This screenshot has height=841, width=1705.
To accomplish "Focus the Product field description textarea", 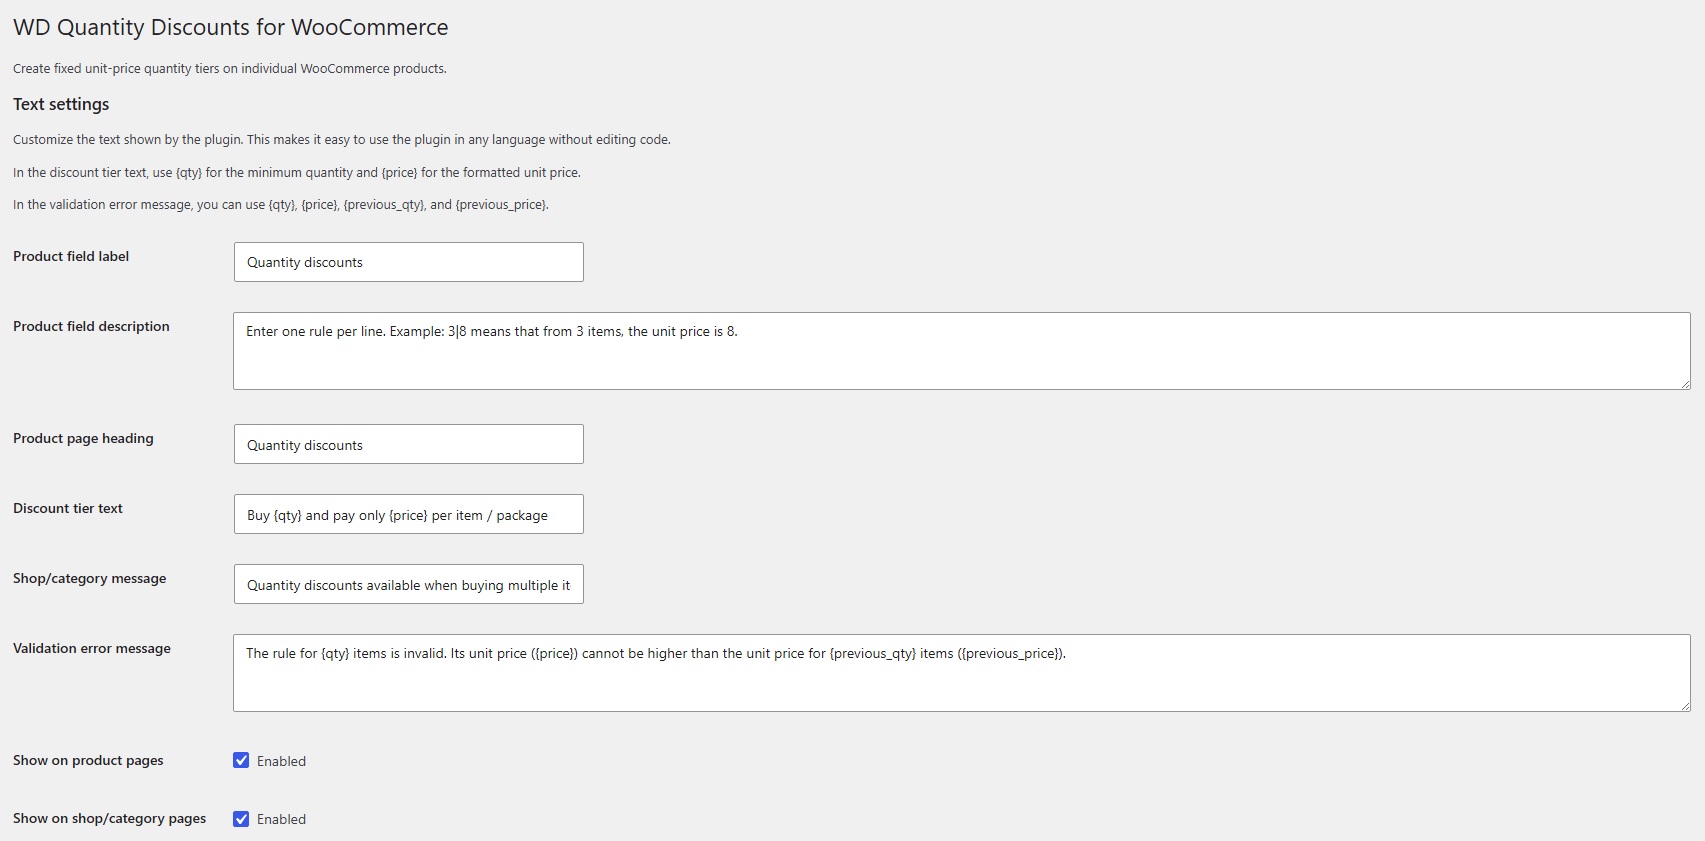I will point(962,351).
